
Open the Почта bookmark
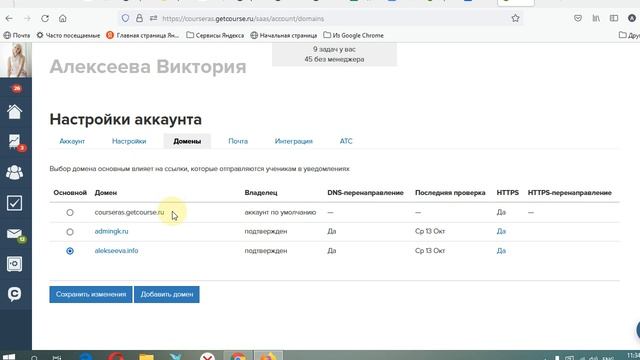pos(17,36)
